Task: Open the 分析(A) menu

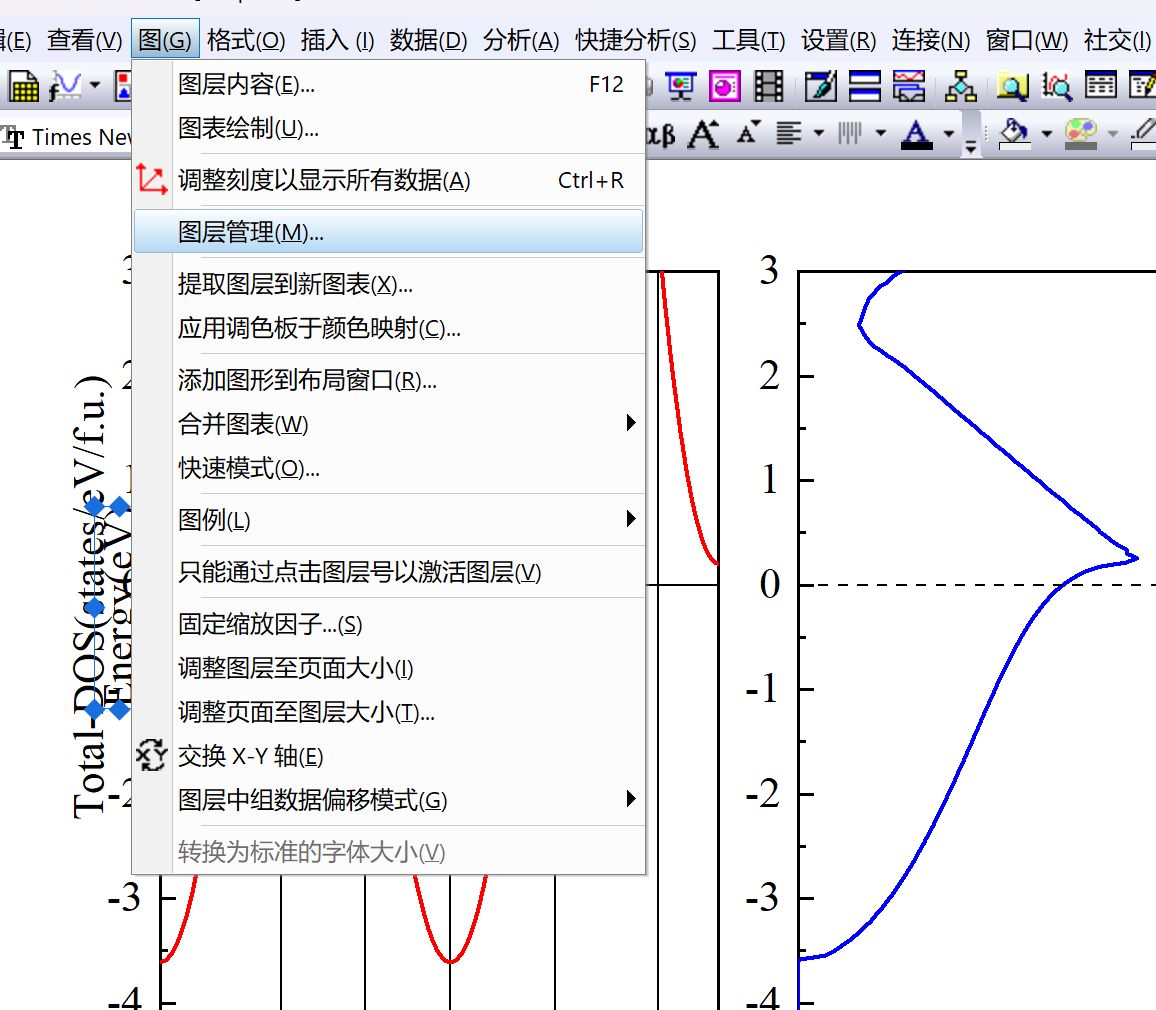Action: coord(520,39)
